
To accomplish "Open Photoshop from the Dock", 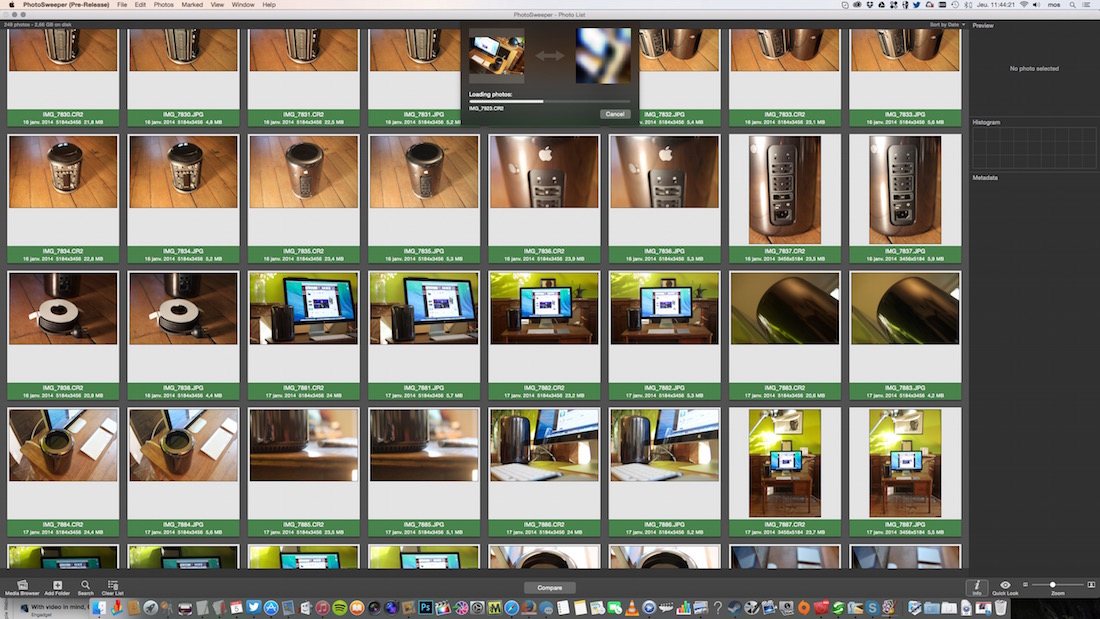I will tap(425, 608).
